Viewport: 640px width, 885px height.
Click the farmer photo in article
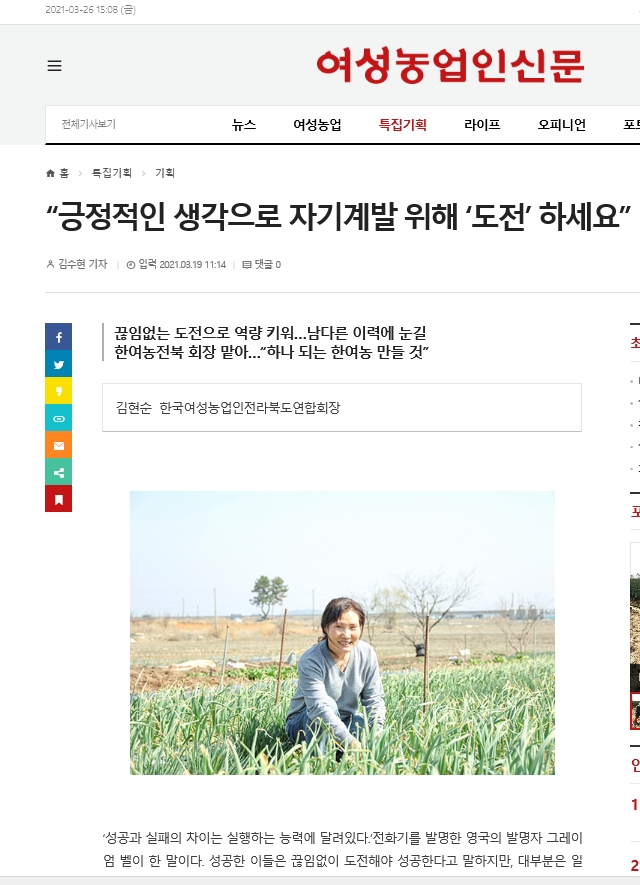click(342, 633)
